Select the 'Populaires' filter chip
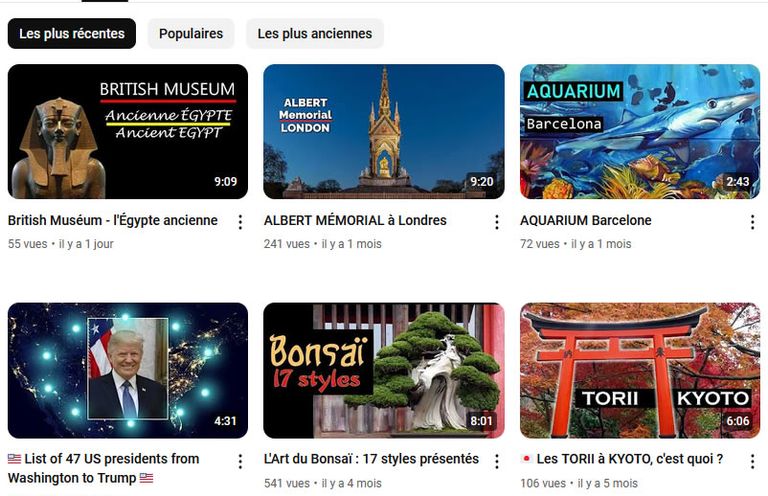Image resolution: width=768 pixels, height=496 pixels. click(191, 34)
